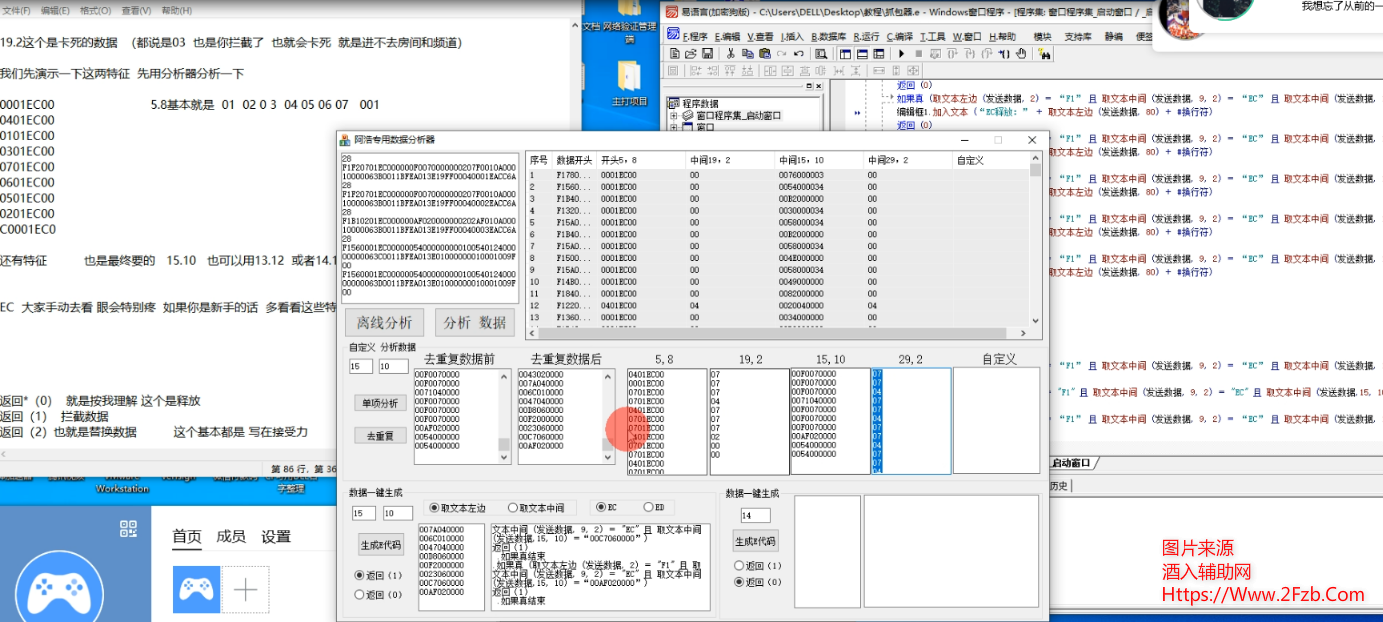Click the plus tile to add item

[245, 590]
